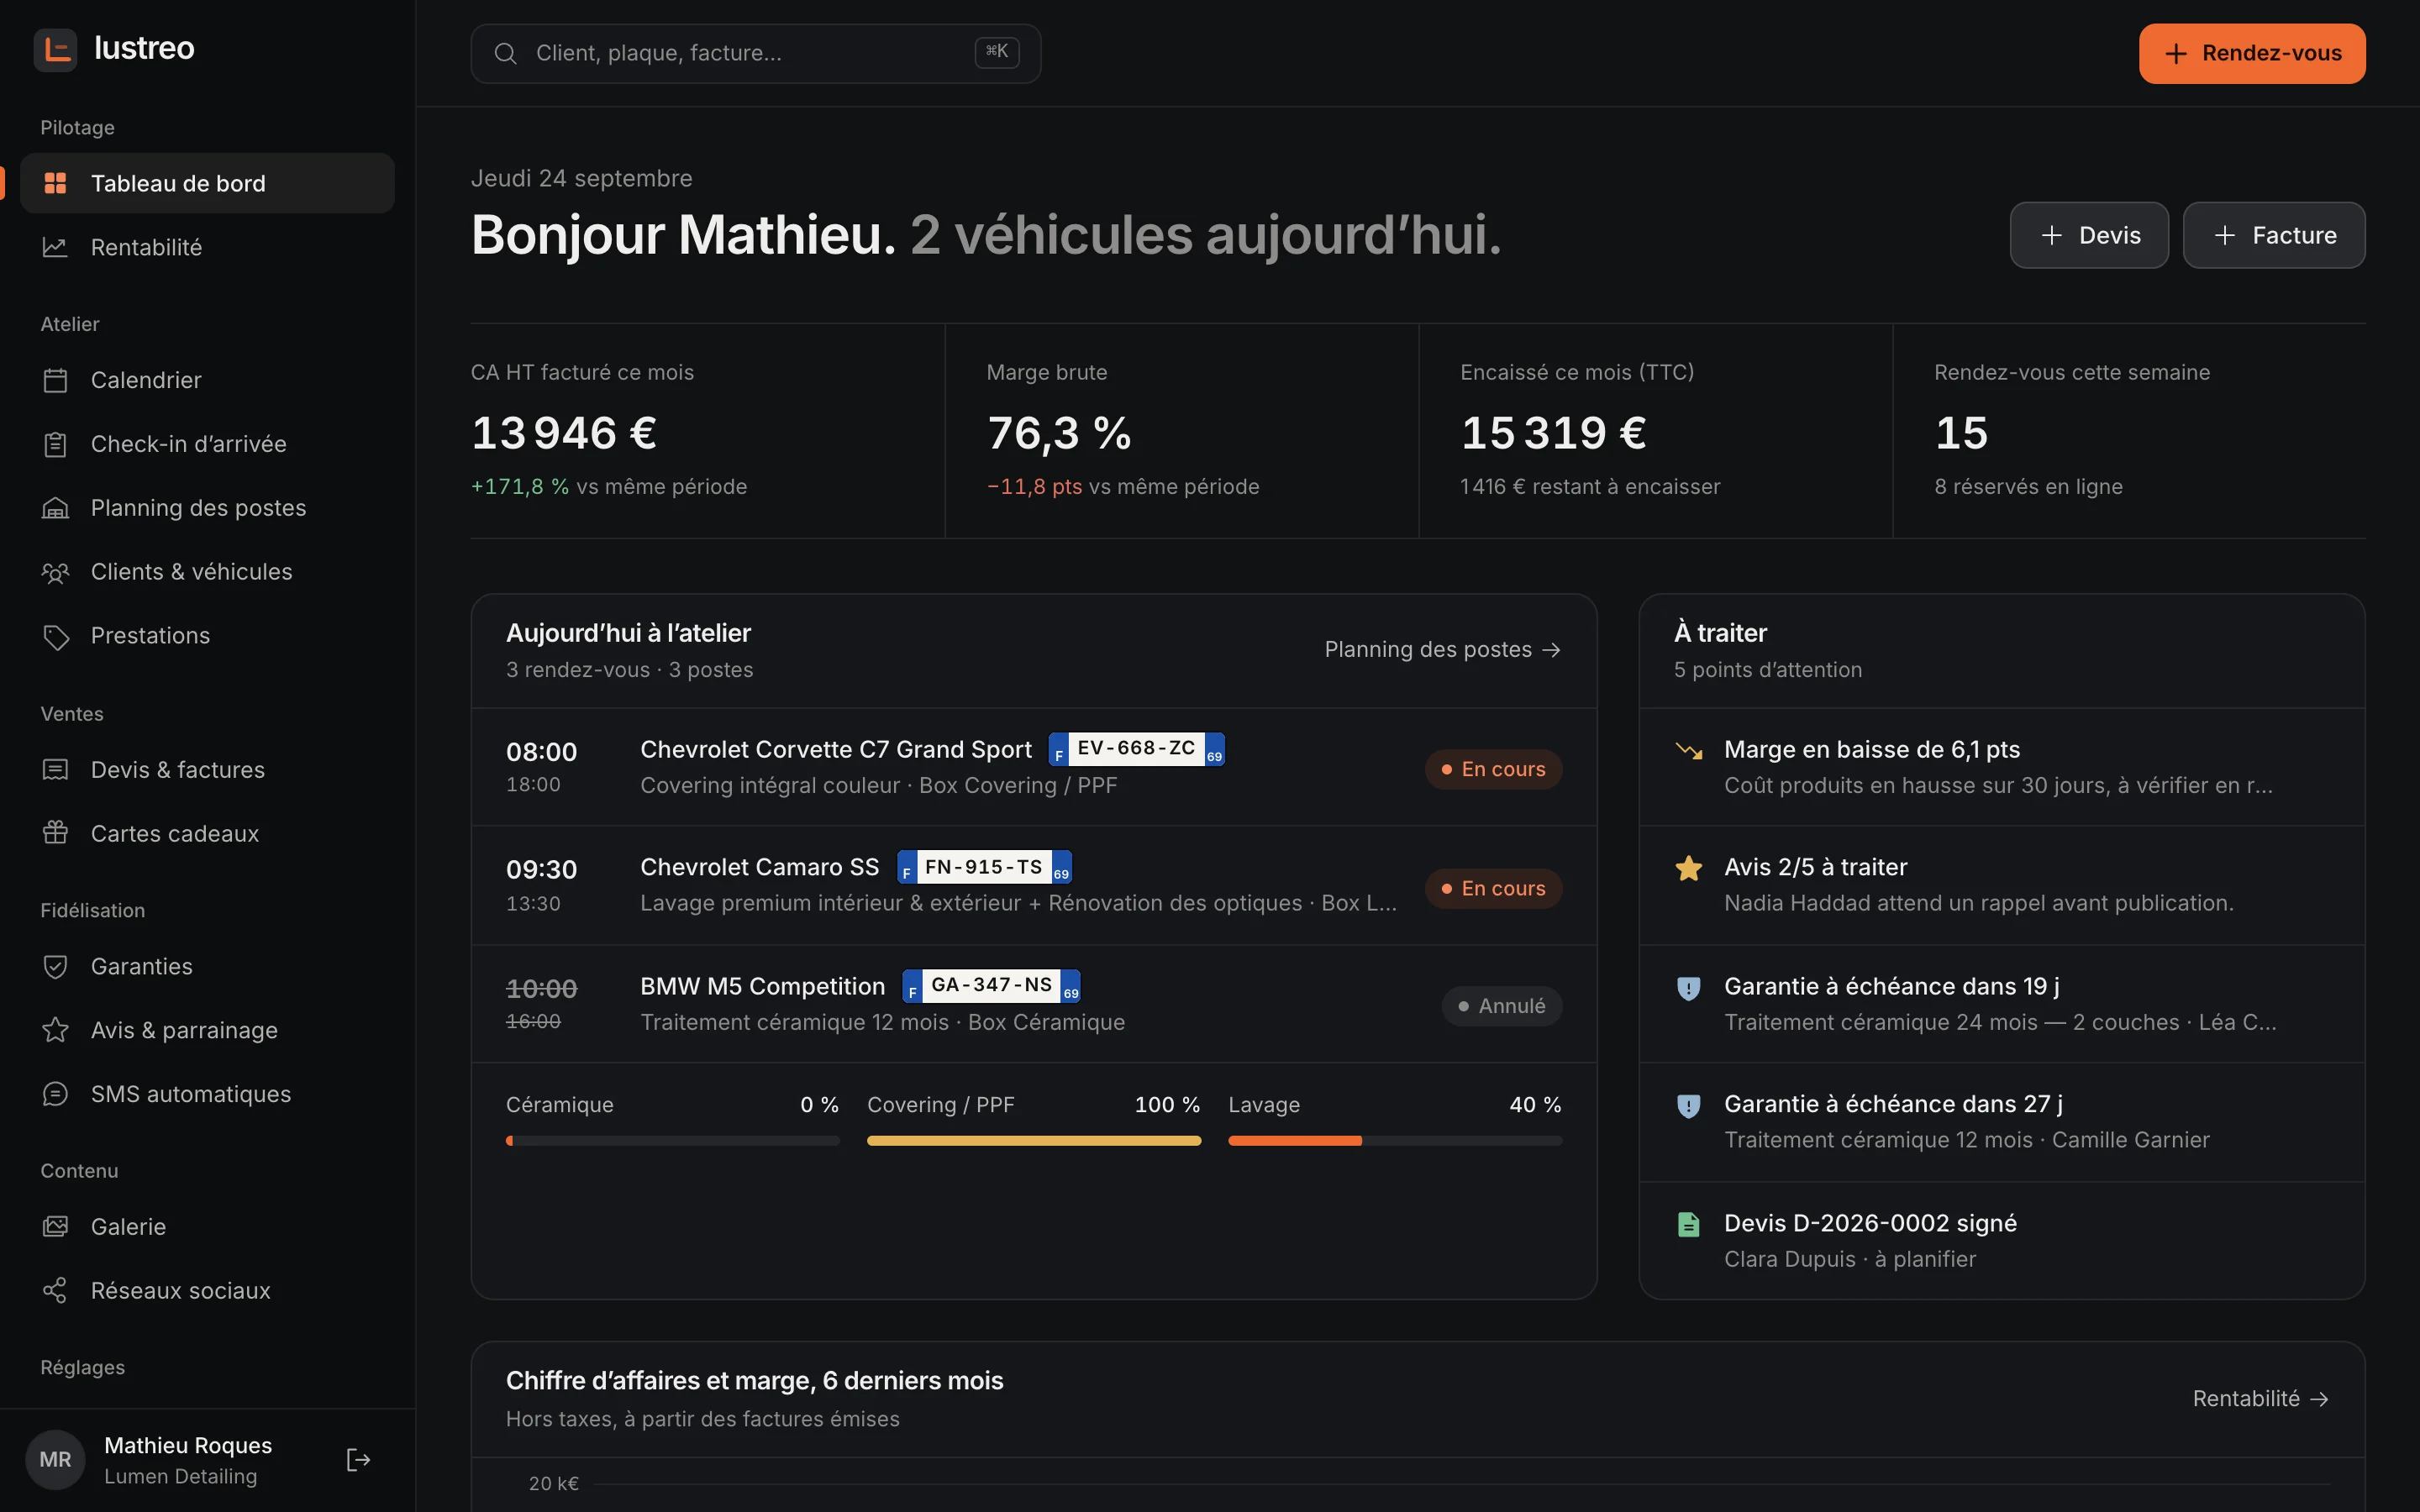Viewport: 2420px width, 1512px height.
Task: Click the Garanties shield icon in sidebar
Action: 56,966
